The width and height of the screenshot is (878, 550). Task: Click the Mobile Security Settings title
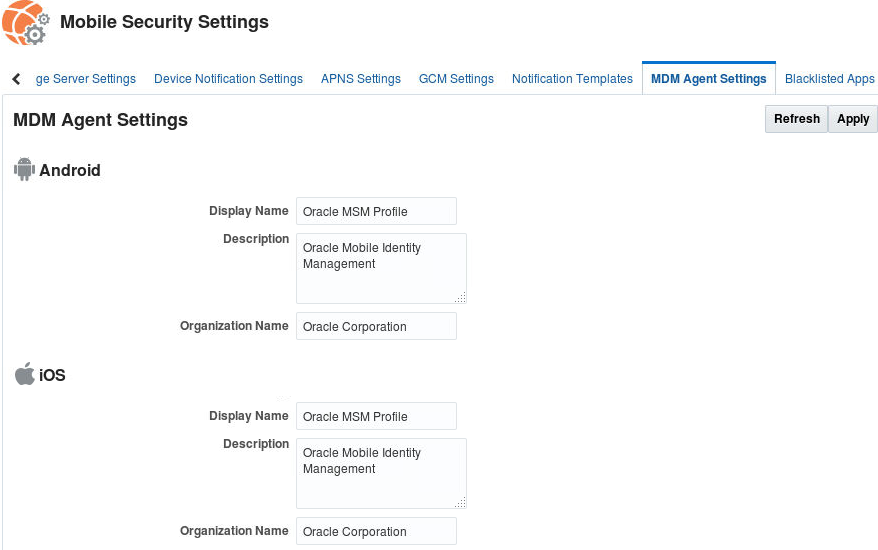pos(164,22)
